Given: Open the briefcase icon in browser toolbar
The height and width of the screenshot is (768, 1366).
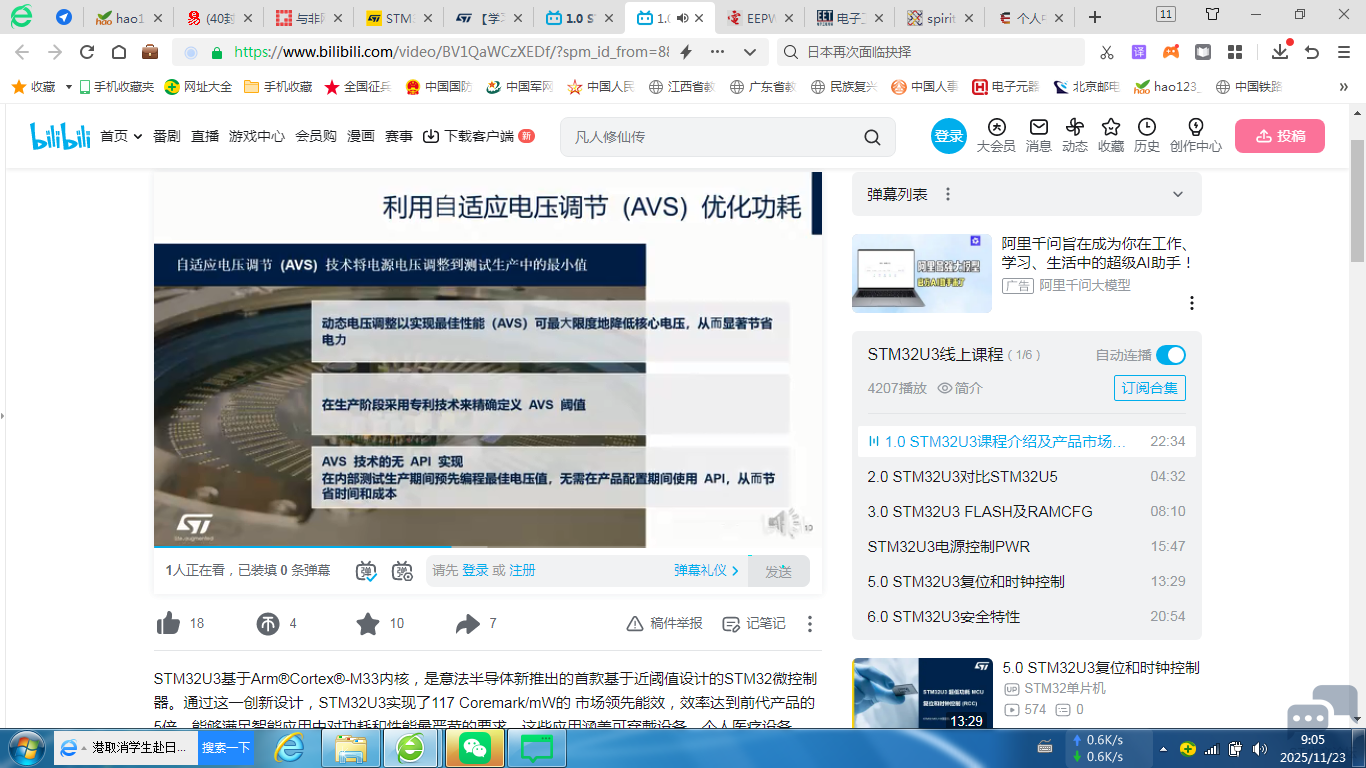Looking at the screenshot, I should point(150,52).
